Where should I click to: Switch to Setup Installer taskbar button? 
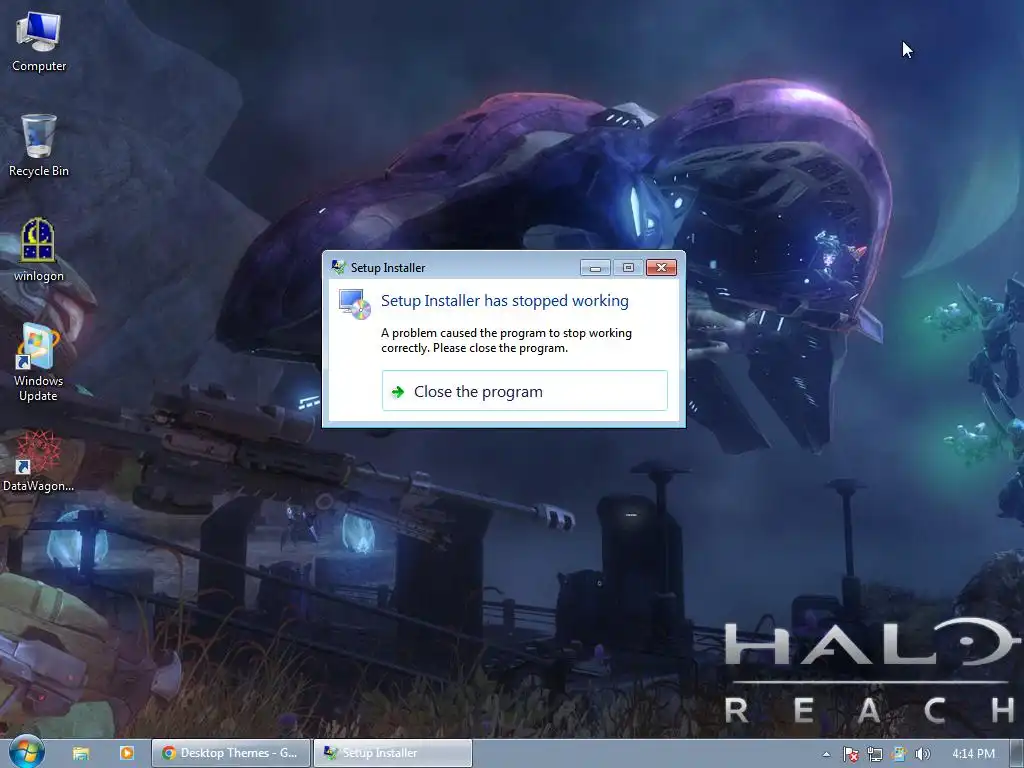coord(392,753)
